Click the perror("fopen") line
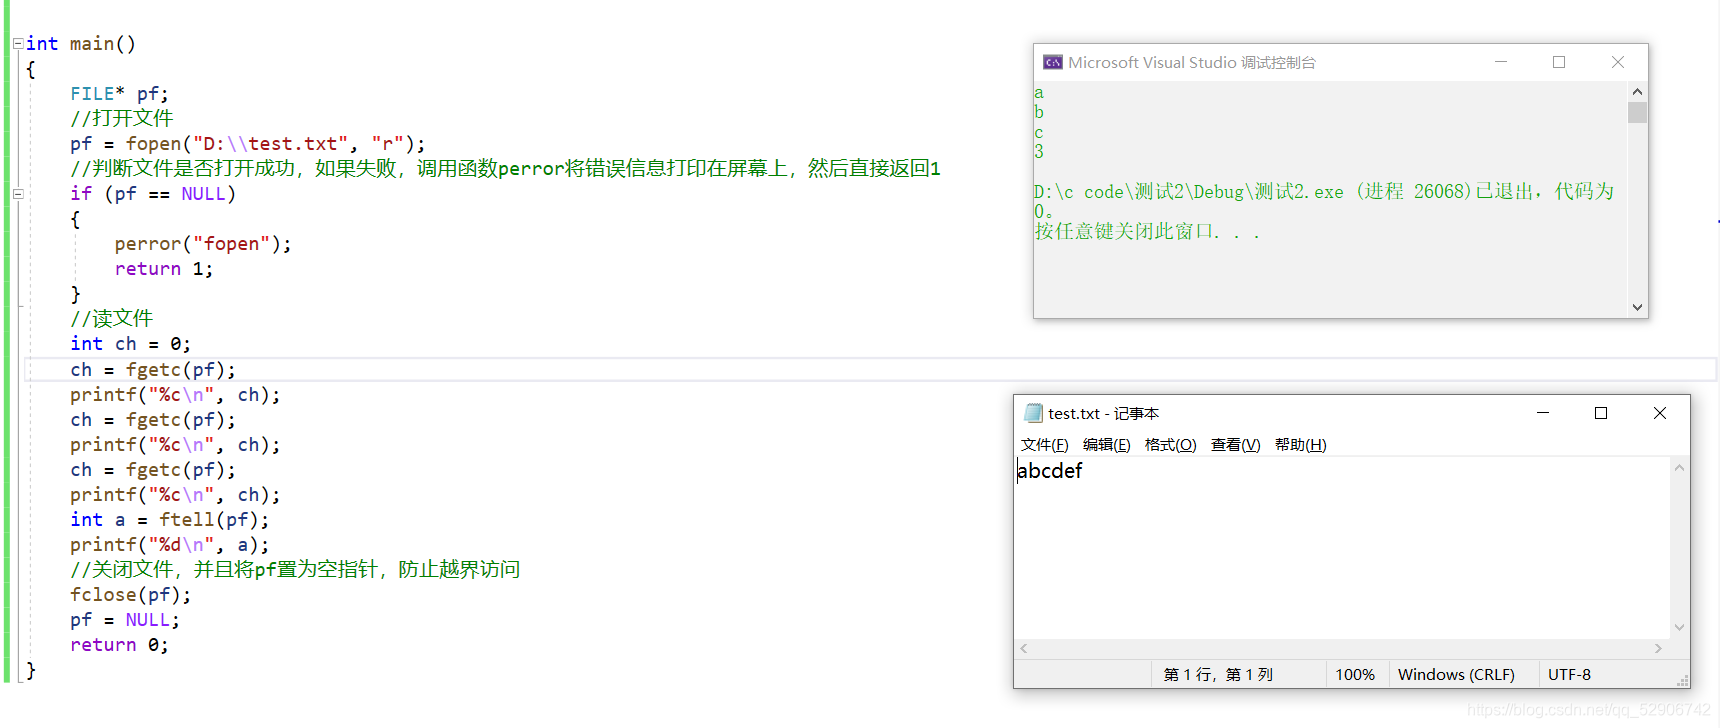 click(x=203, y=244)
